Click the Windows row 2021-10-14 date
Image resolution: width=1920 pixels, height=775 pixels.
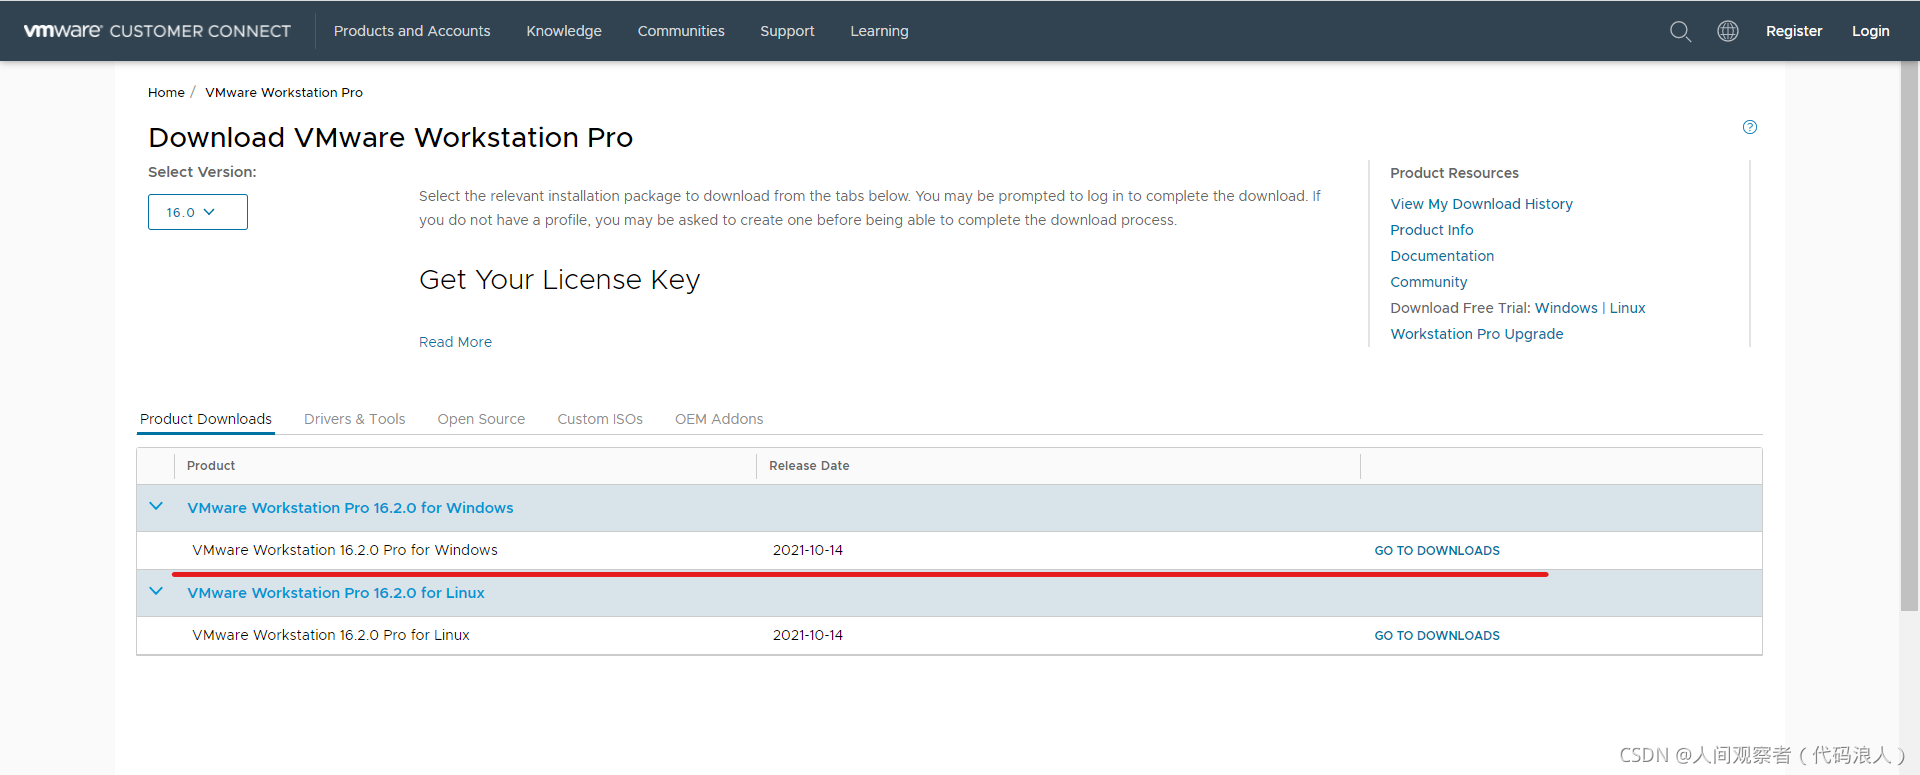(808, 550)
